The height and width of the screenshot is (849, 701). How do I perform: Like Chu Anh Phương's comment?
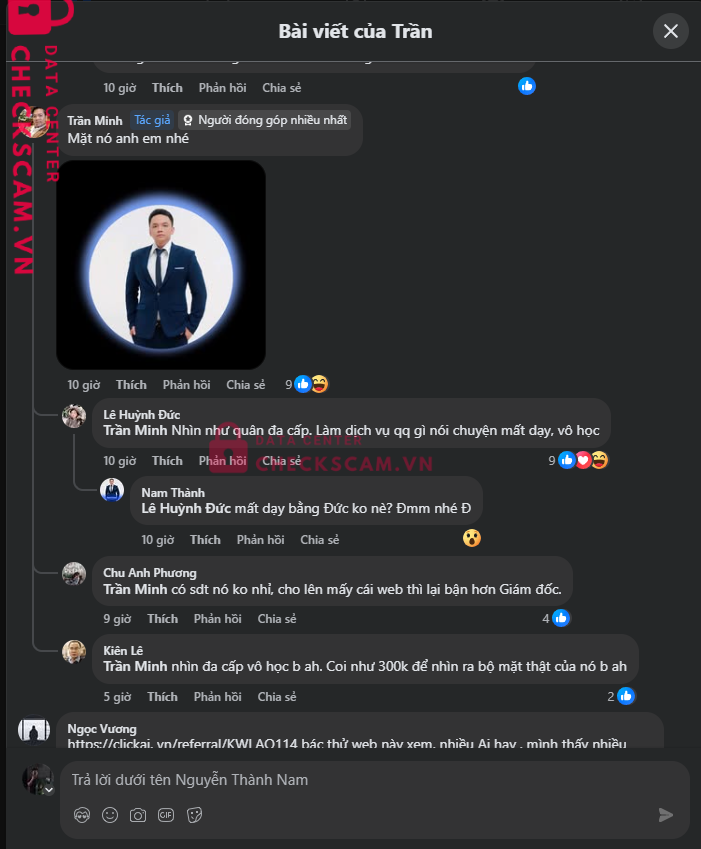[161, 619]
